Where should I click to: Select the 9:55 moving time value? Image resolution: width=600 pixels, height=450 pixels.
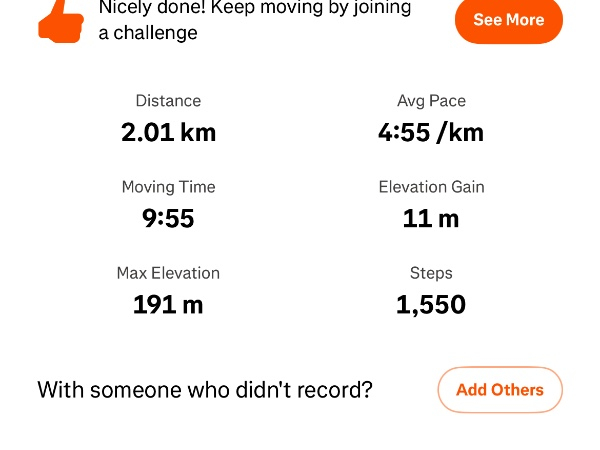(x=168, y=218)
